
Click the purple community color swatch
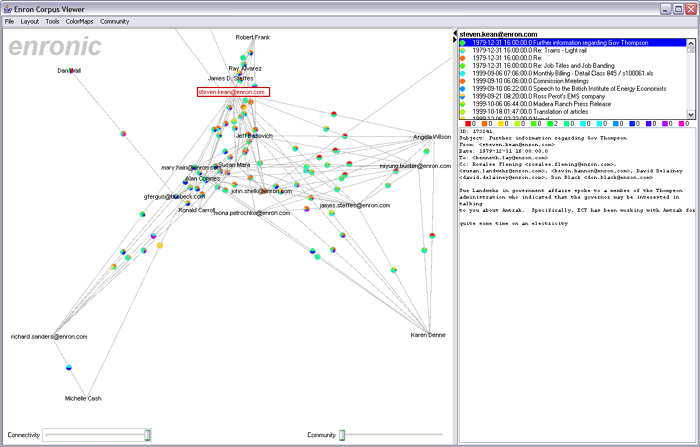tap(665, 124)
